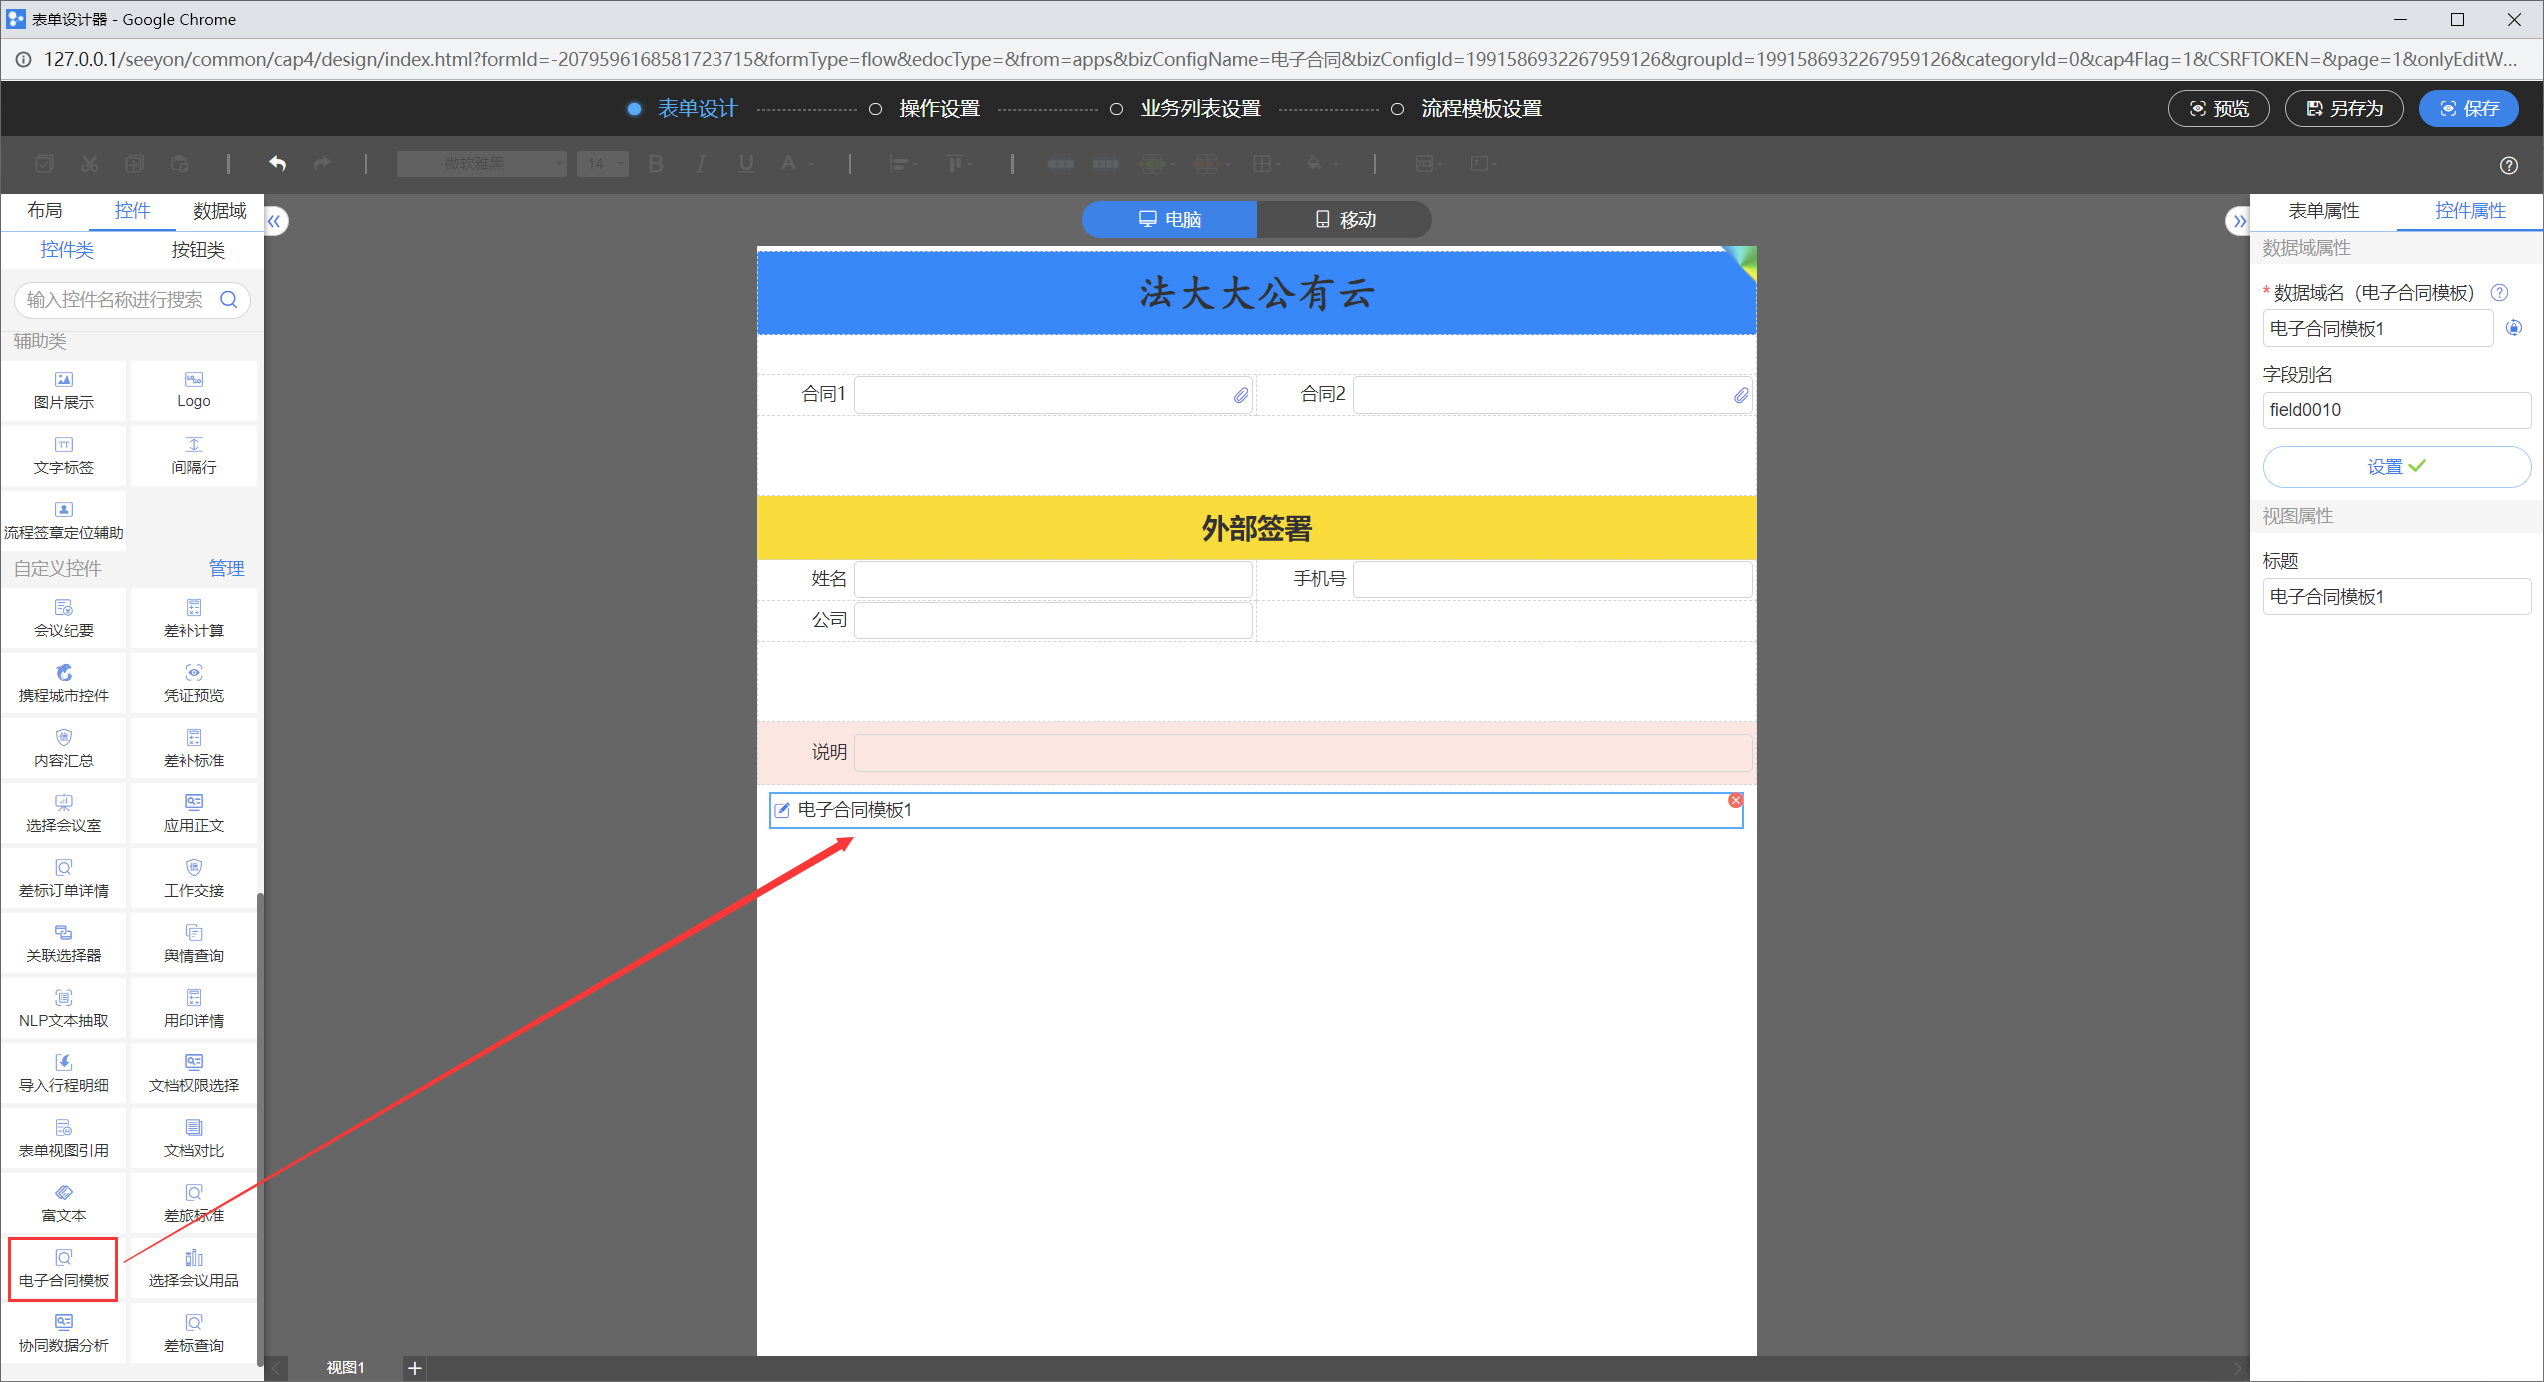Remove 电子合同模板1 field with red X
2544x1382 pixels.
1735,800
